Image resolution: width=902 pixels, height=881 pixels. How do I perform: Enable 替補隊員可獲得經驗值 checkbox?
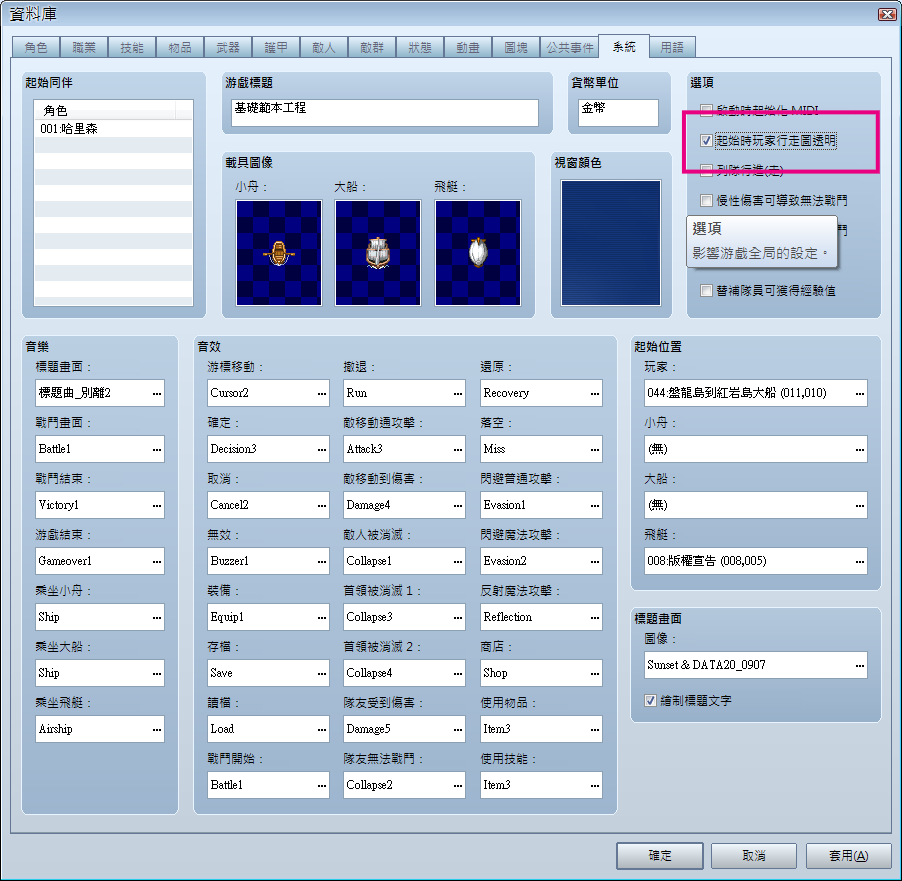(706, 291)
